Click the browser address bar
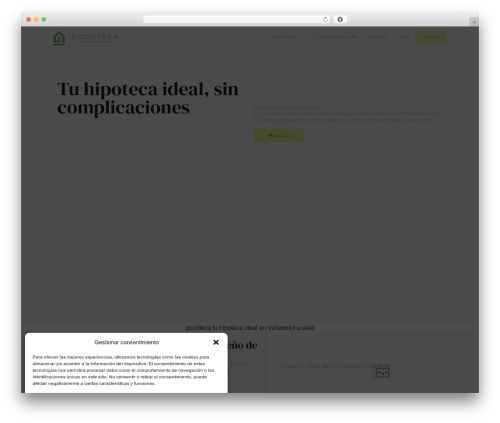 pyautogui.click(x=237, y=19)
